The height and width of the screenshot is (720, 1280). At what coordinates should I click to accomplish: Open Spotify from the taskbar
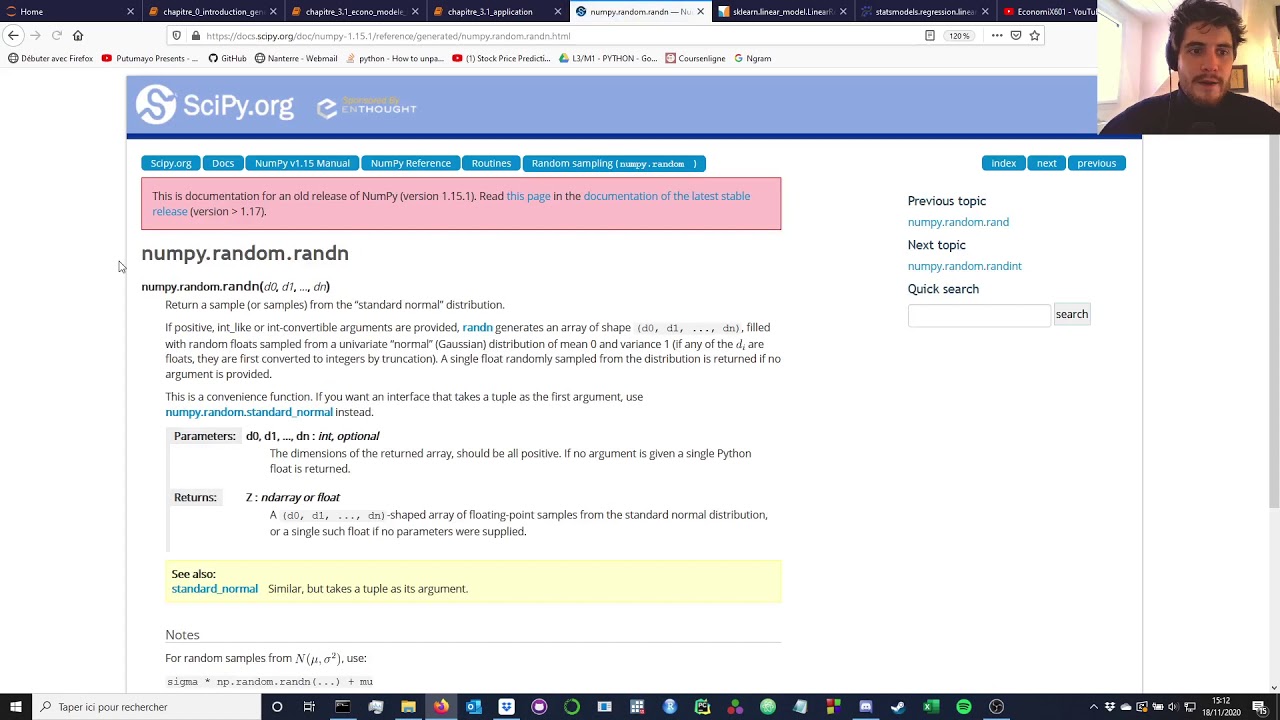point(963,707)
